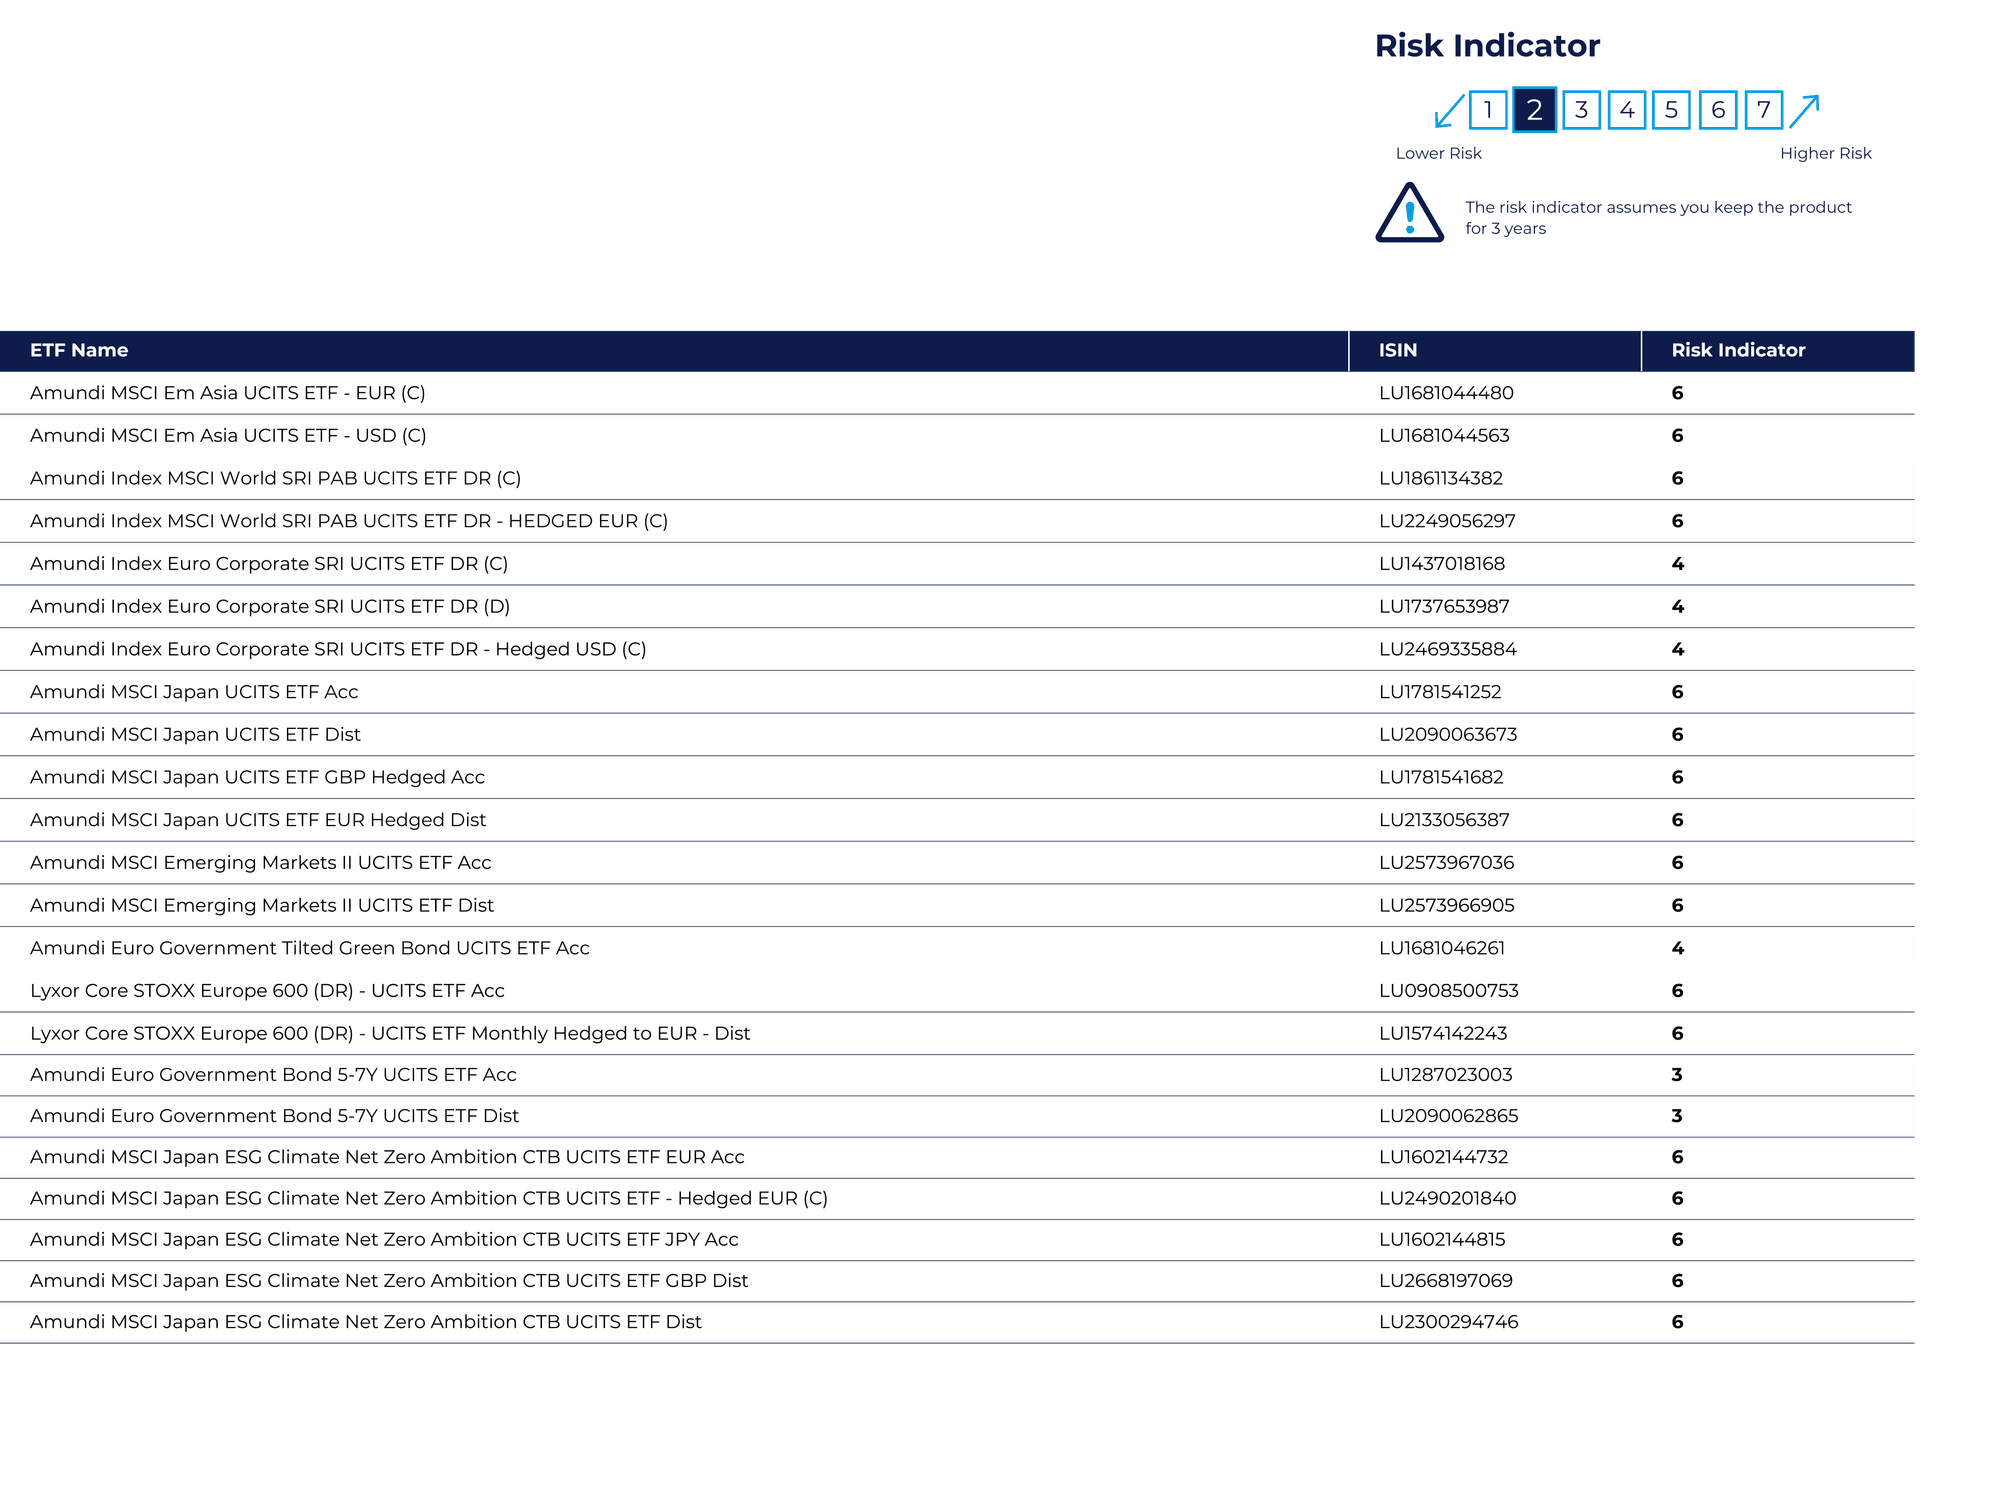Select Amundi MSCI Japan GBP Hedged Acc row
Screen dimensions: 2000x1493
pos(957,777)
